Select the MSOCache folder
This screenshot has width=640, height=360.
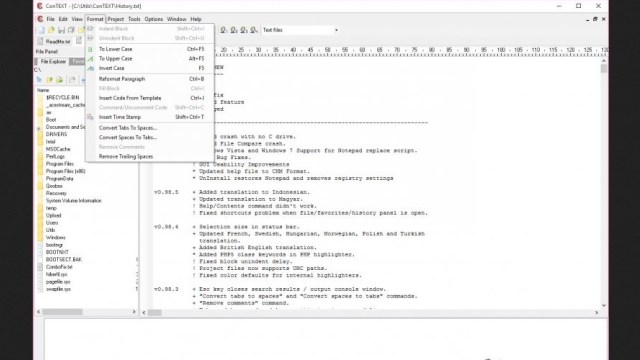click(58, 149)
